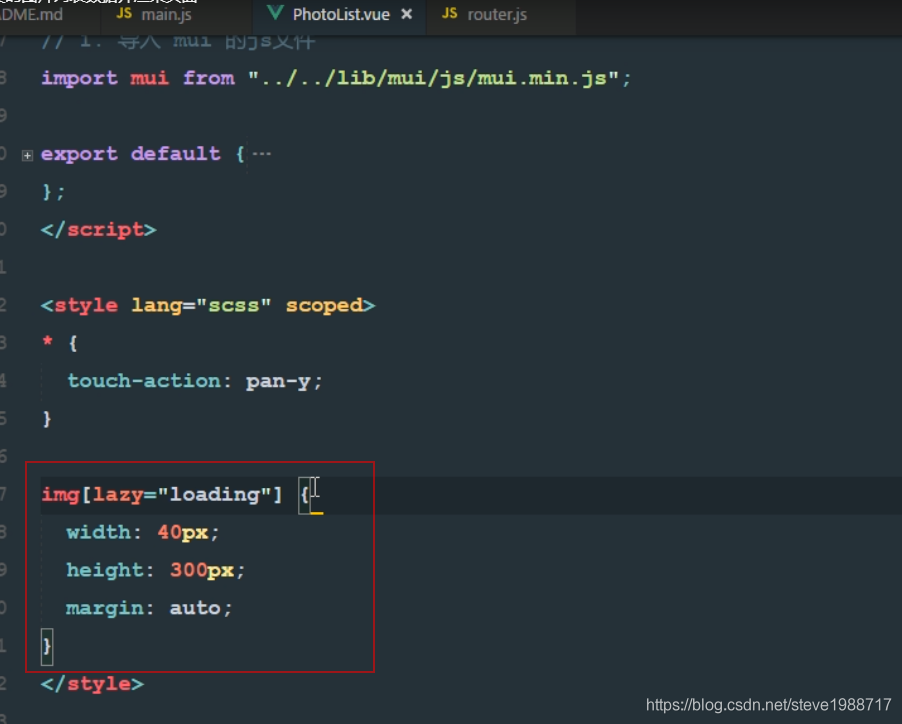Click the 'scss' lang attribute value
The image size is (902, 724).
click(x=233, y=305)
